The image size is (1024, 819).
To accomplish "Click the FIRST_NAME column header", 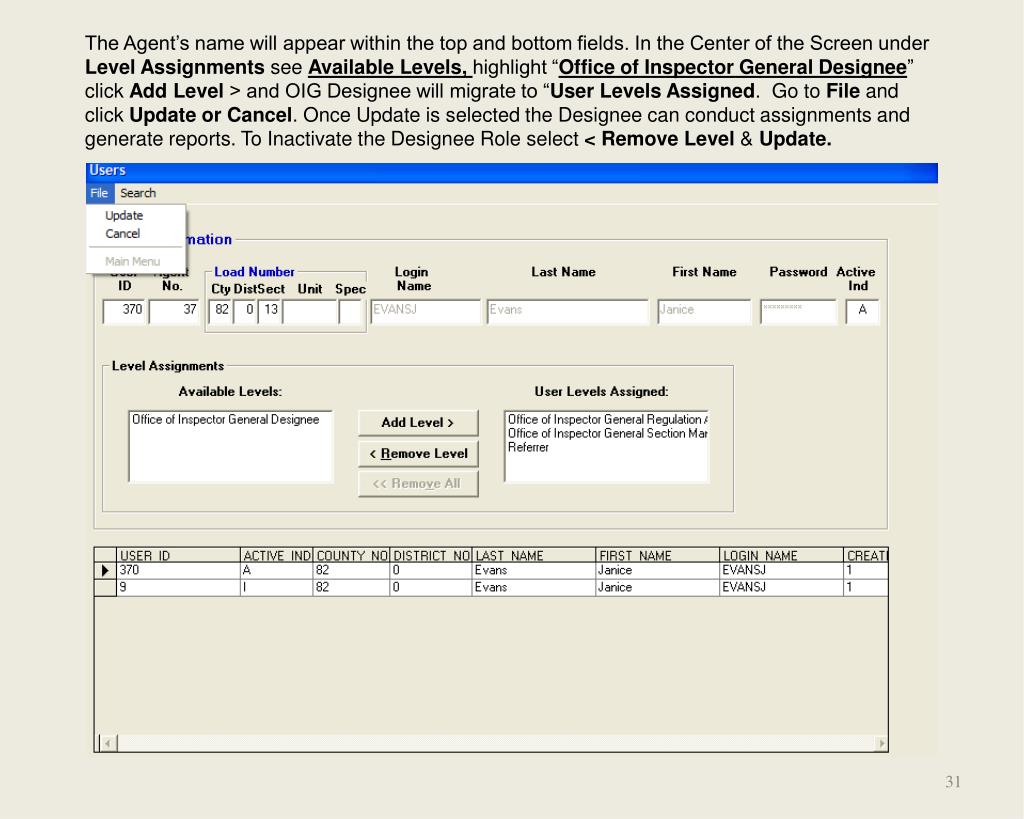I will [658, 555].
